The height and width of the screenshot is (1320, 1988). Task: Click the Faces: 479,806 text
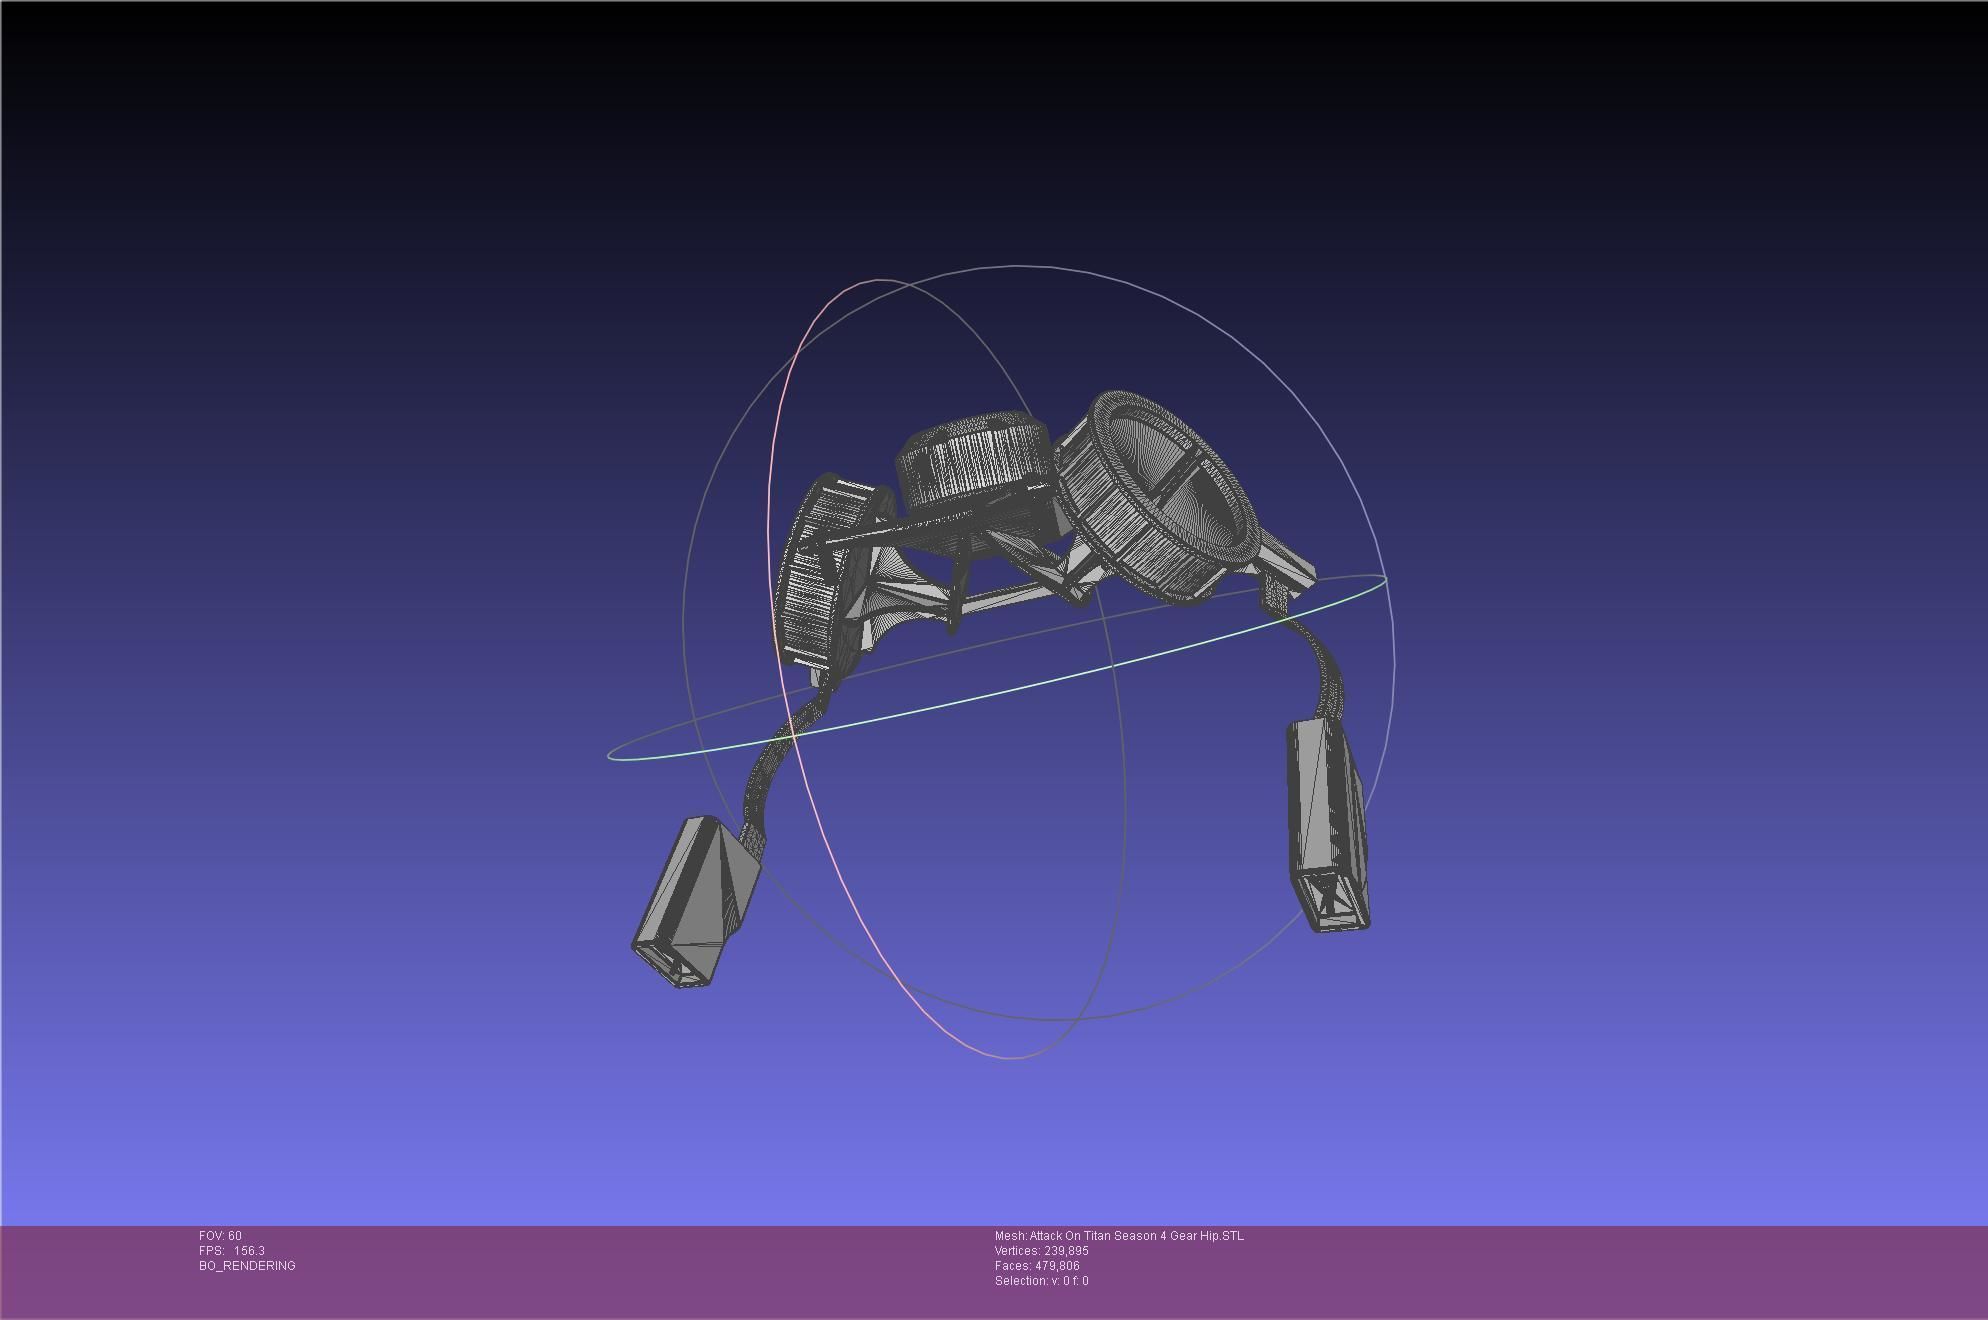coord(1037,1266)
